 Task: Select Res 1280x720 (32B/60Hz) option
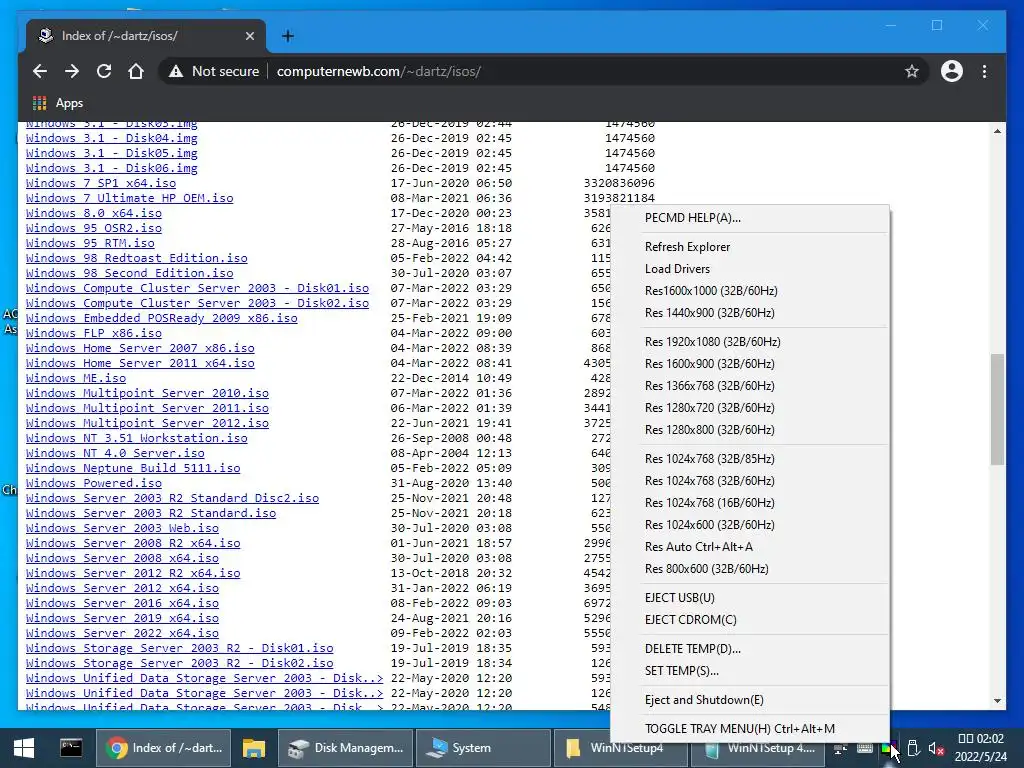750,408
